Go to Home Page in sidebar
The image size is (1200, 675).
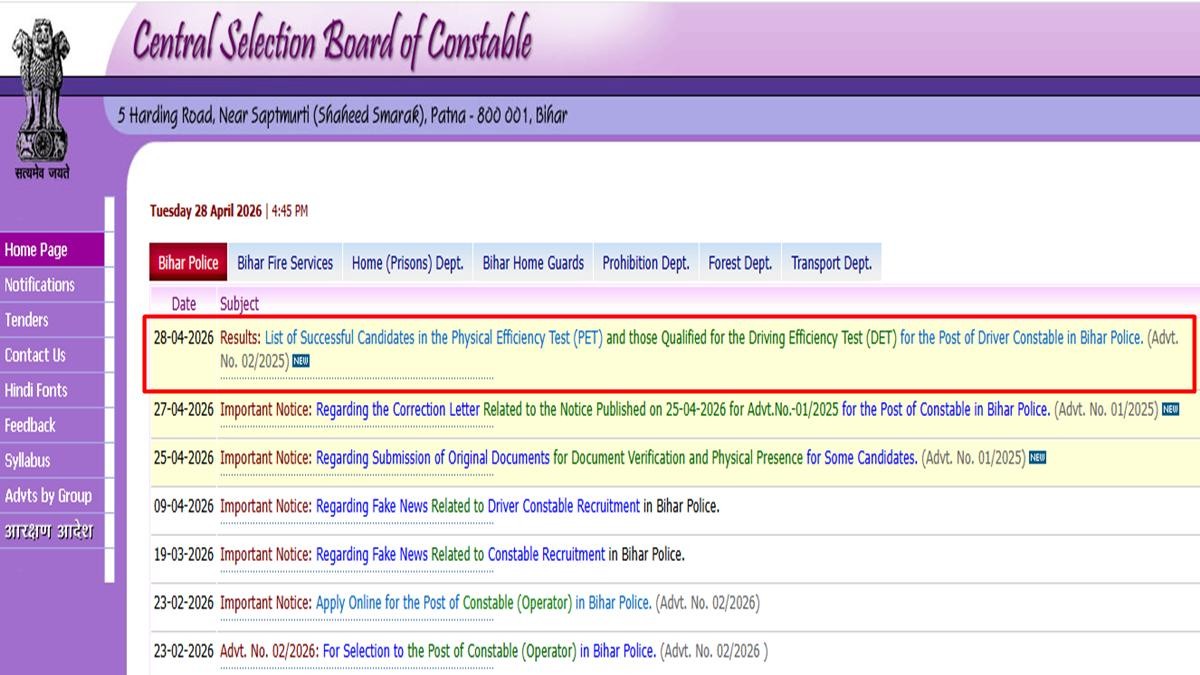[36, 250]
